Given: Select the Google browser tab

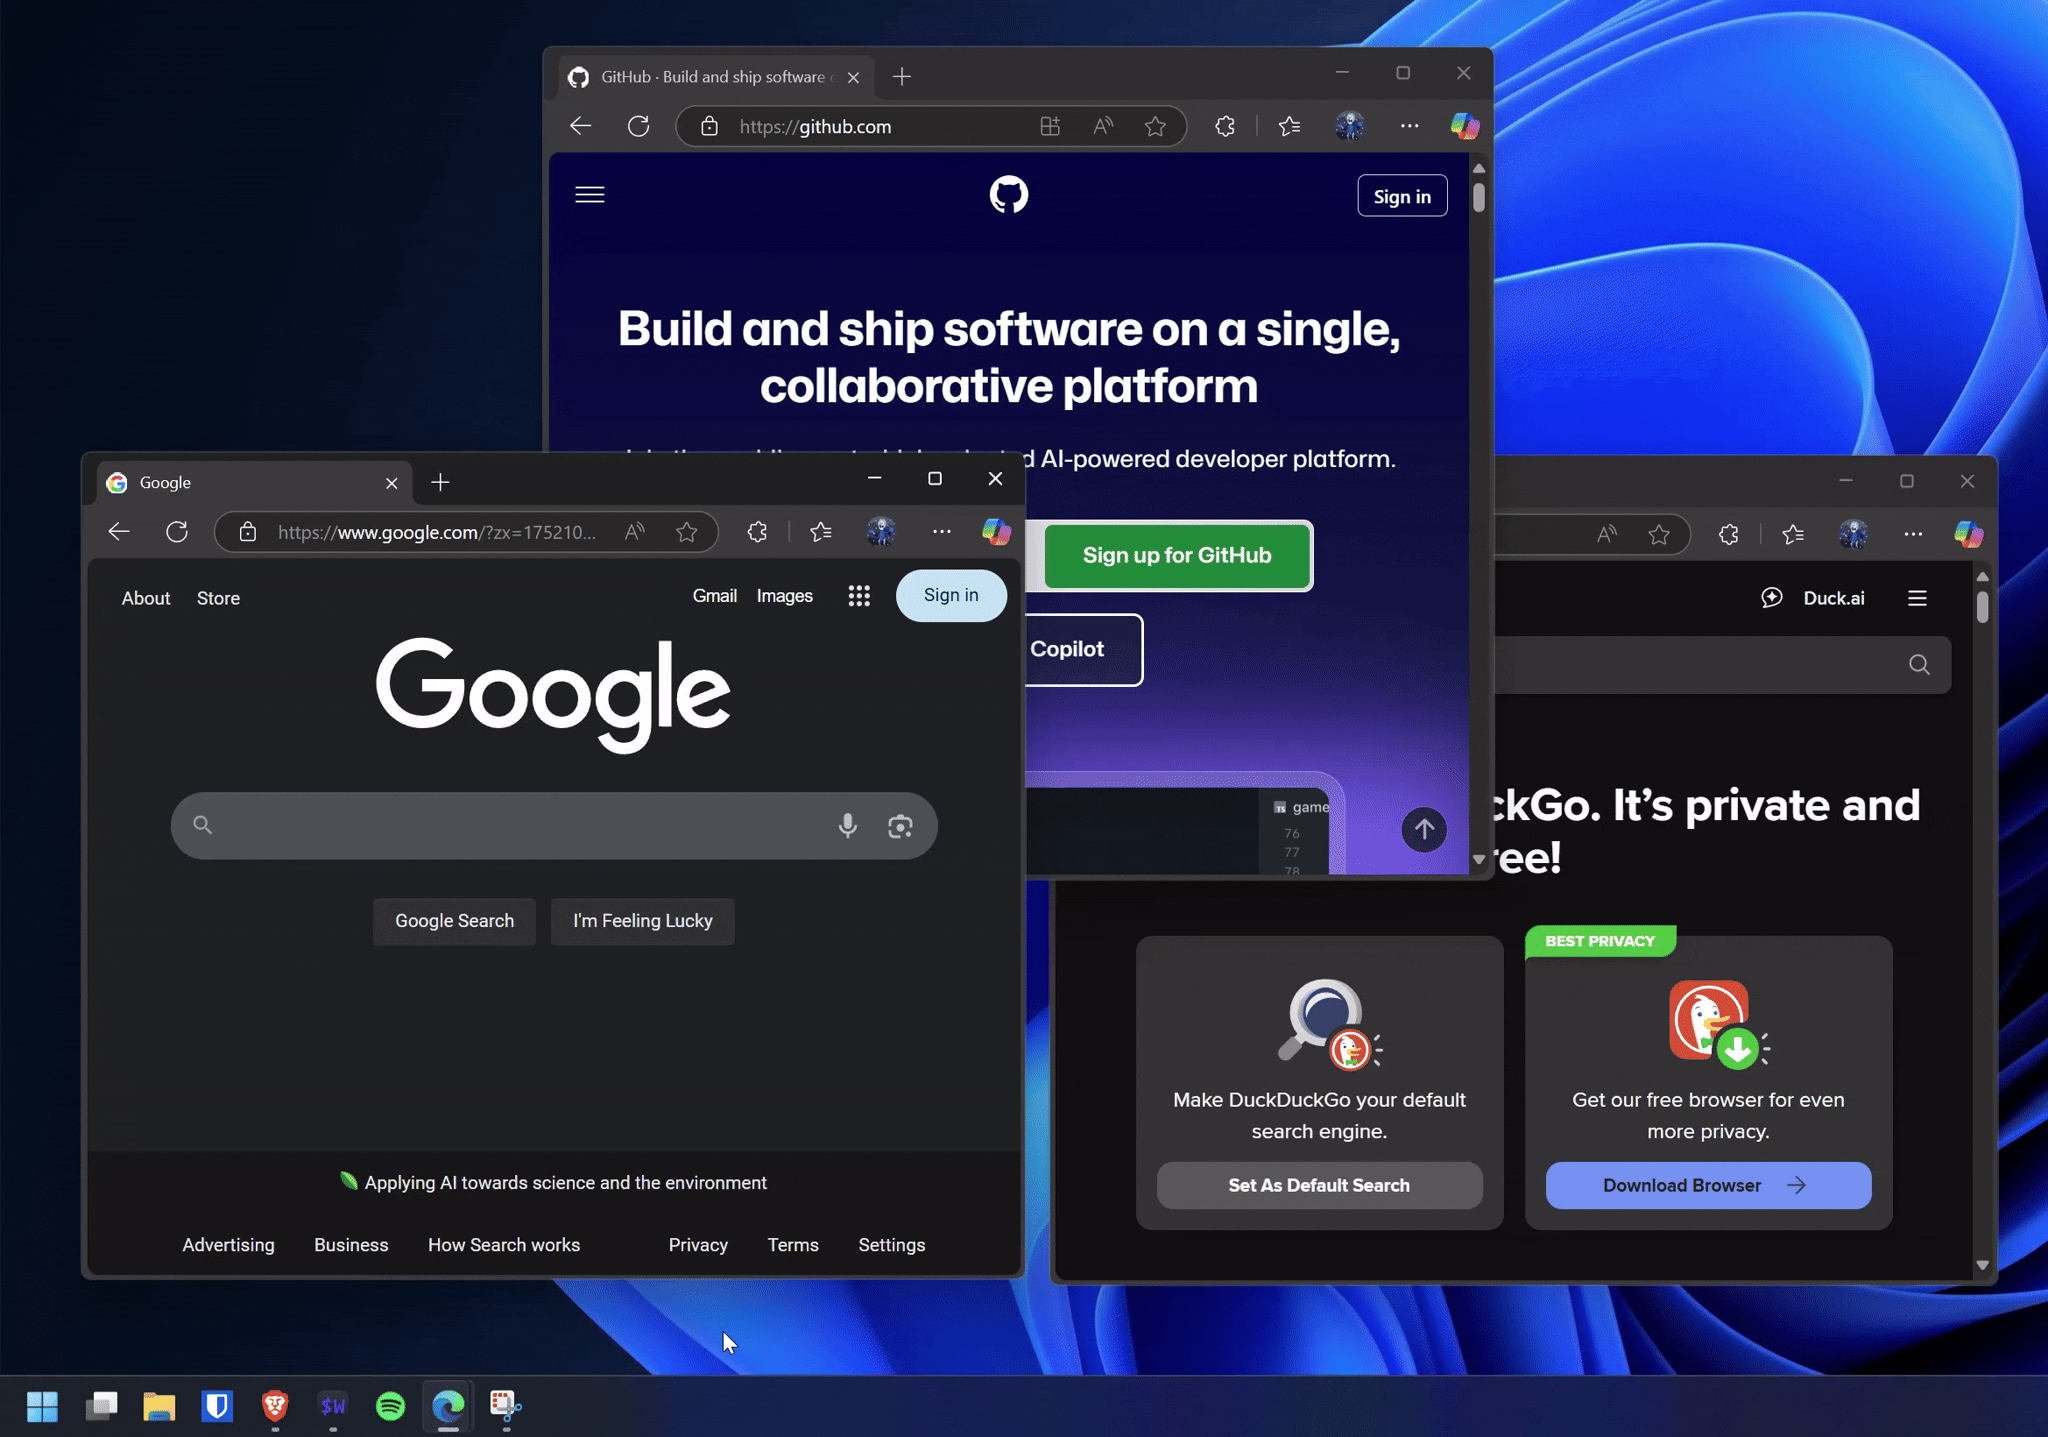Looking at the screenshot, I should (253, 483).
